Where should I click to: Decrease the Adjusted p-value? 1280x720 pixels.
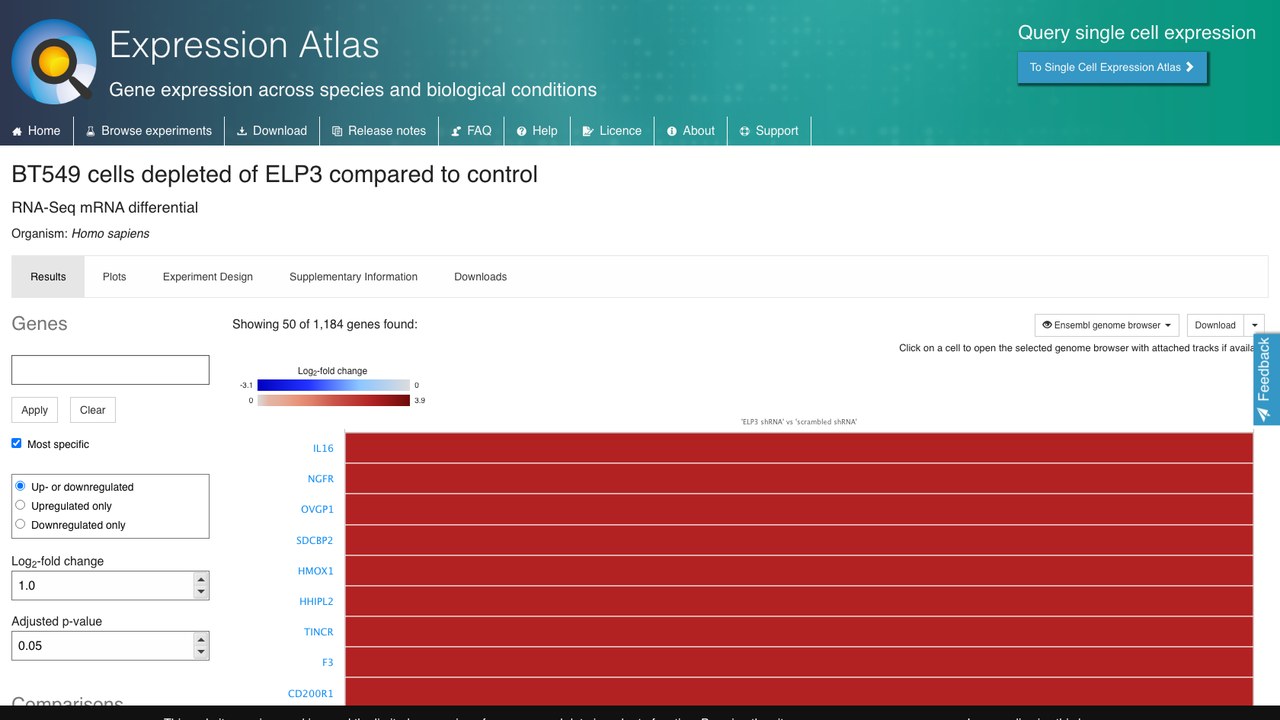click(x=201, y=652)
